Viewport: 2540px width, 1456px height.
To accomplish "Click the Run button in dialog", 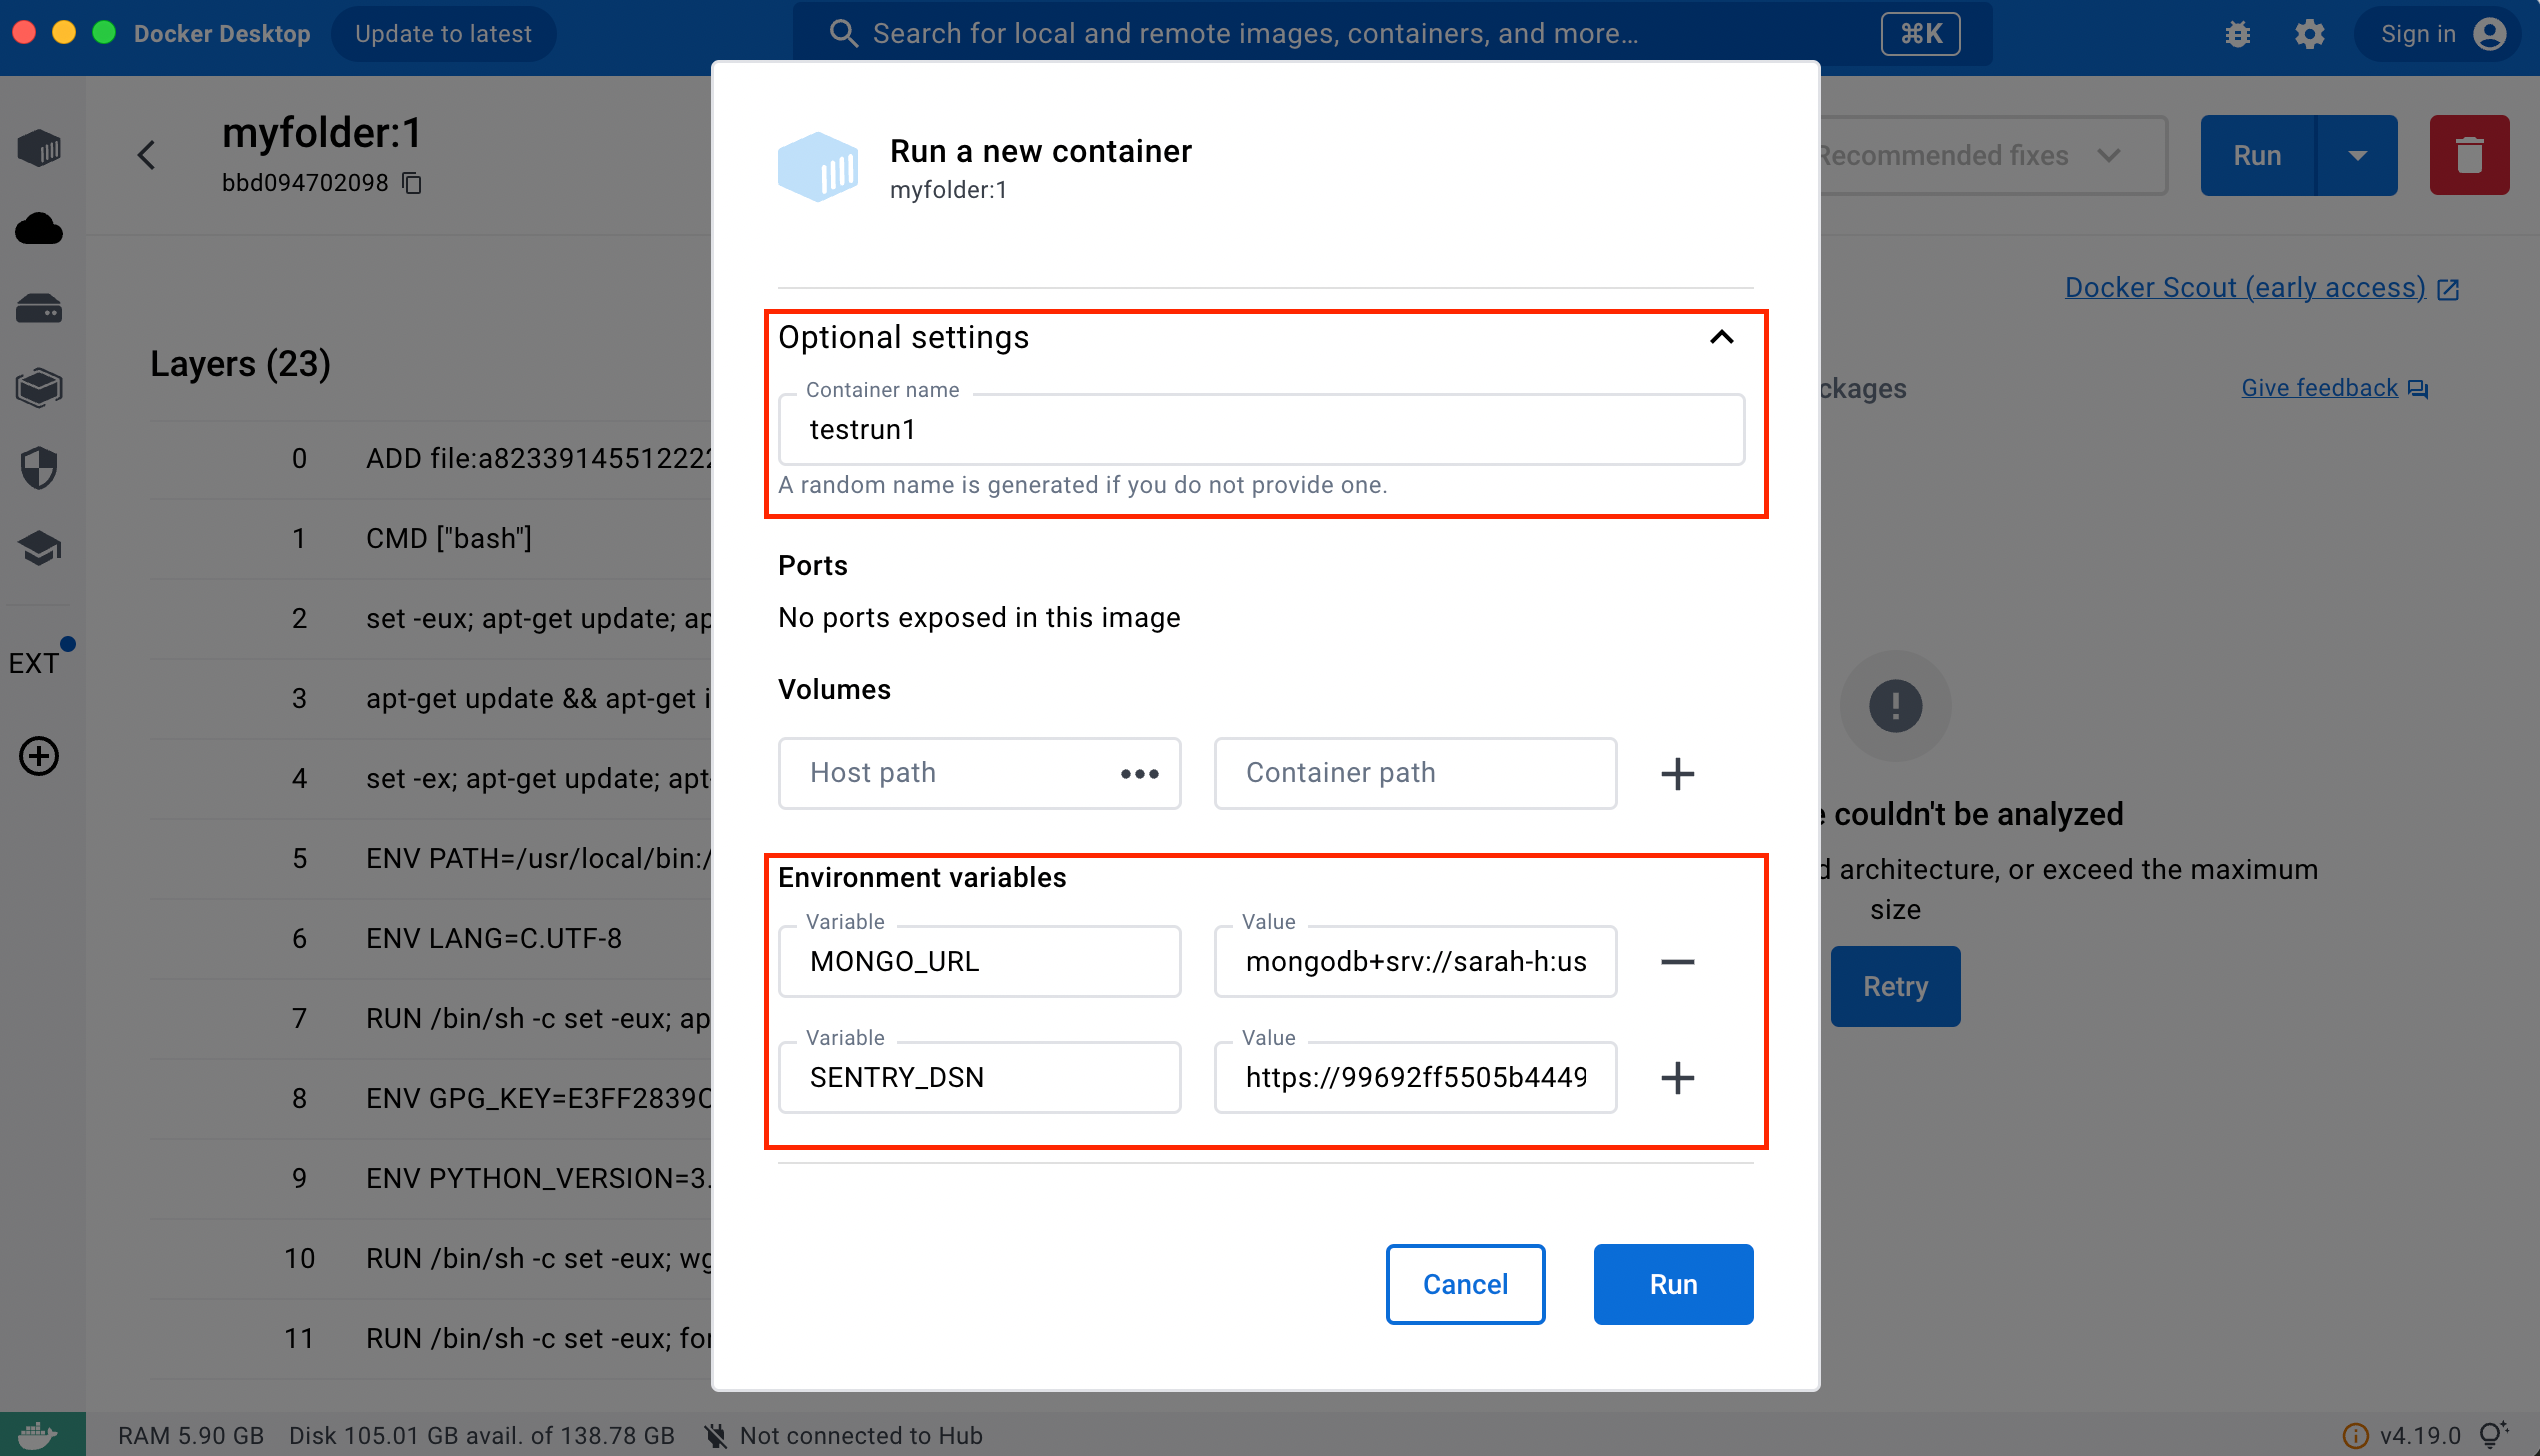I will click(1673, 1284).
